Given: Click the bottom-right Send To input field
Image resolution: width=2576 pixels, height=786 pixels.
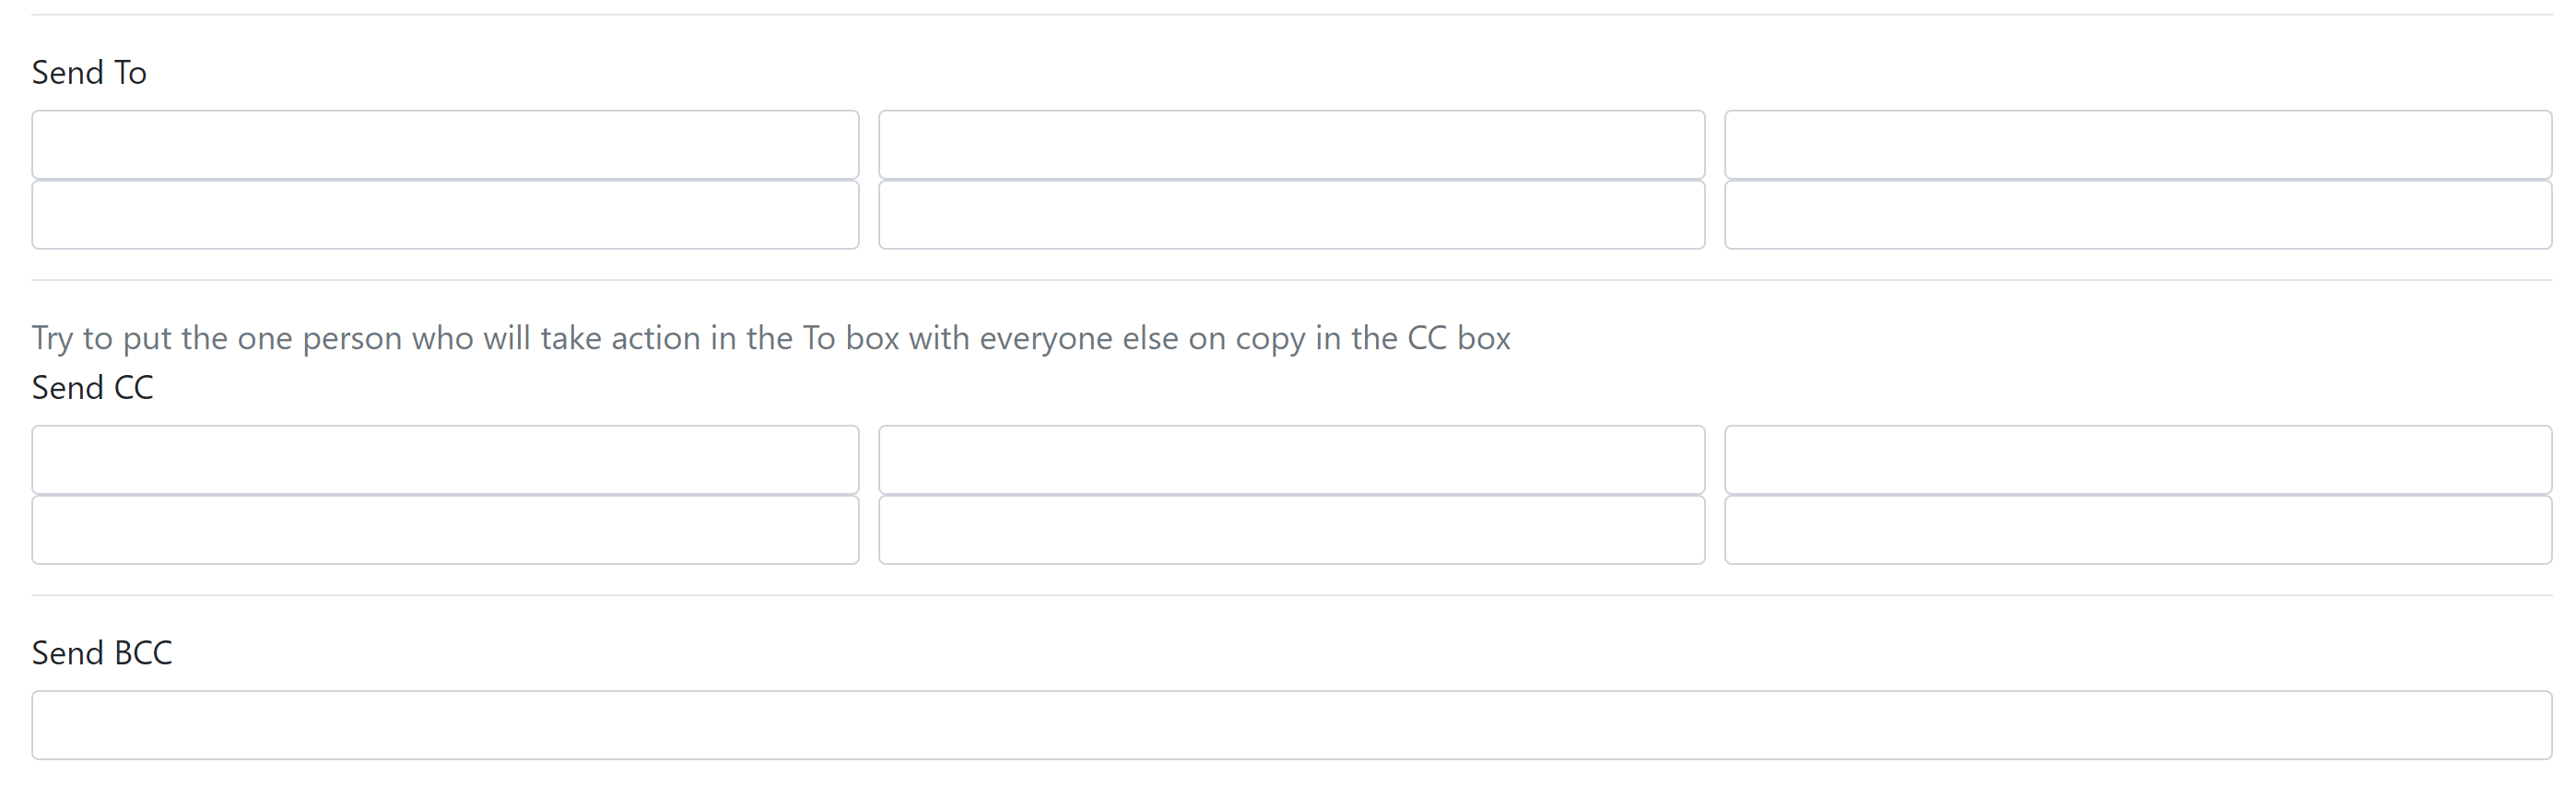Looking at the screenshot, I should 2138,214.
